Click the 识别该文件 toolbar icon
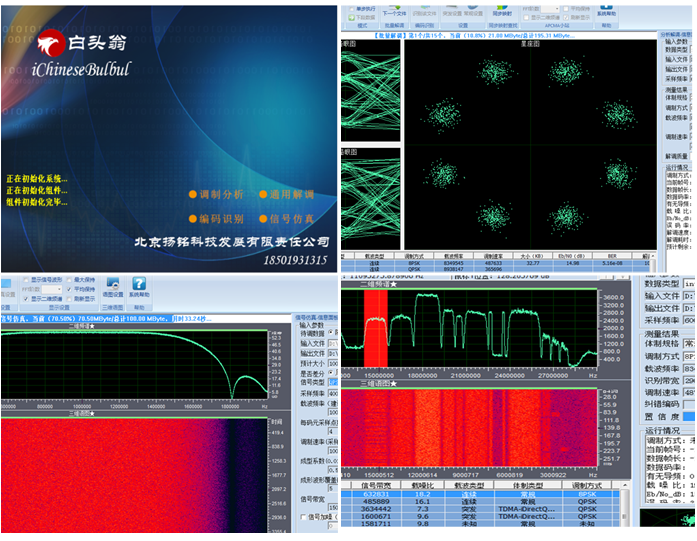The width and height of the screenshot is (697, 541). point(424,8)
